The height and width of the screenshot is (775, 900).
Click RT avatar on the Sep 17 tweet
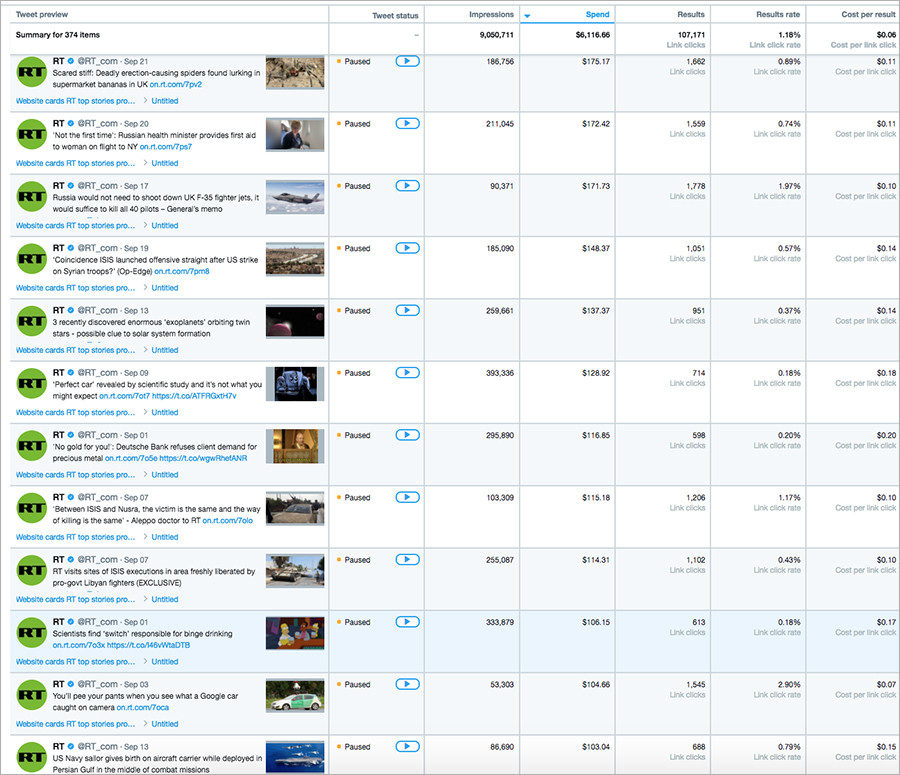click(x=32, y=196)
